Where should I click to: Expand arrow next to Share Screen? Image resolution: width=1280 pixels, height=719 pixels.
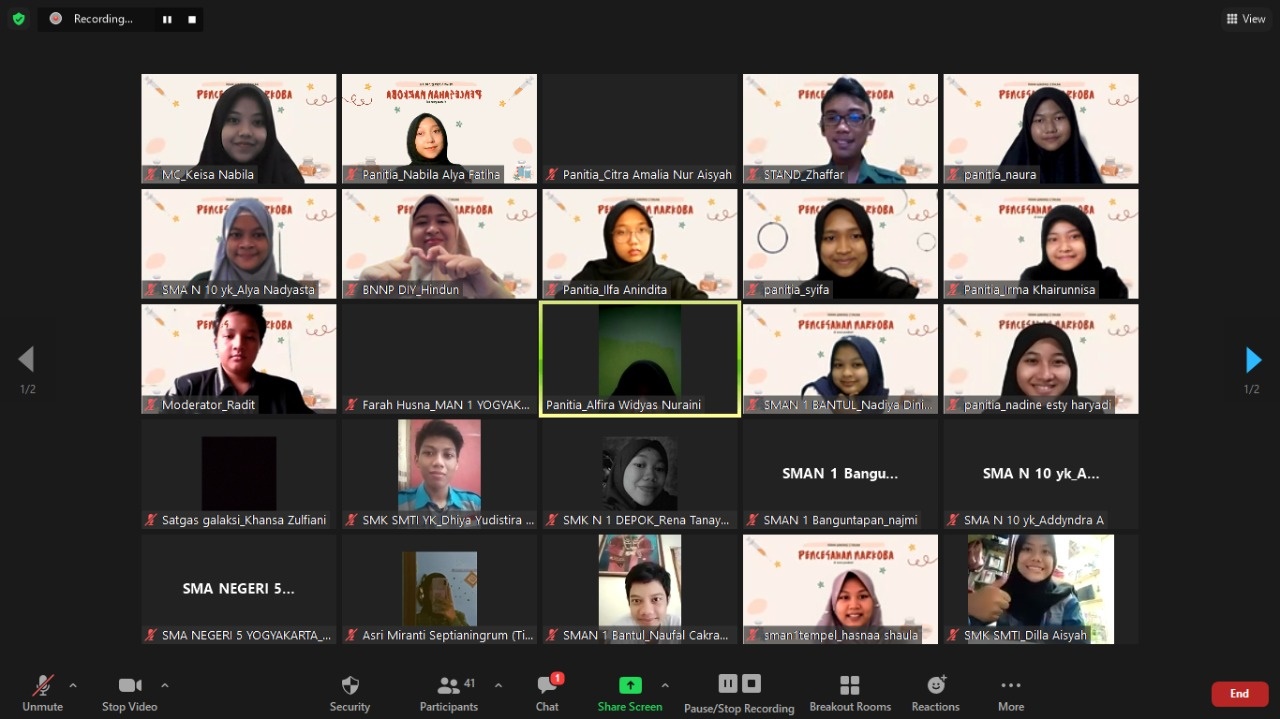665,685
